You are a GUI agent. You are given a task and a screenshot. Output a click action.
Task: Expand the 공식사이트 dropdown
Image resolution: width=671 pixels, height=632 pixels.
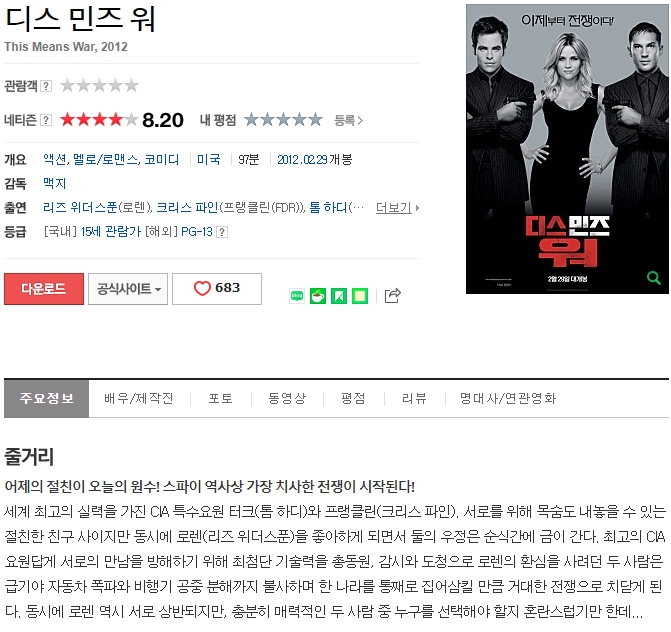pyautogui.click(x=128, y=289)
